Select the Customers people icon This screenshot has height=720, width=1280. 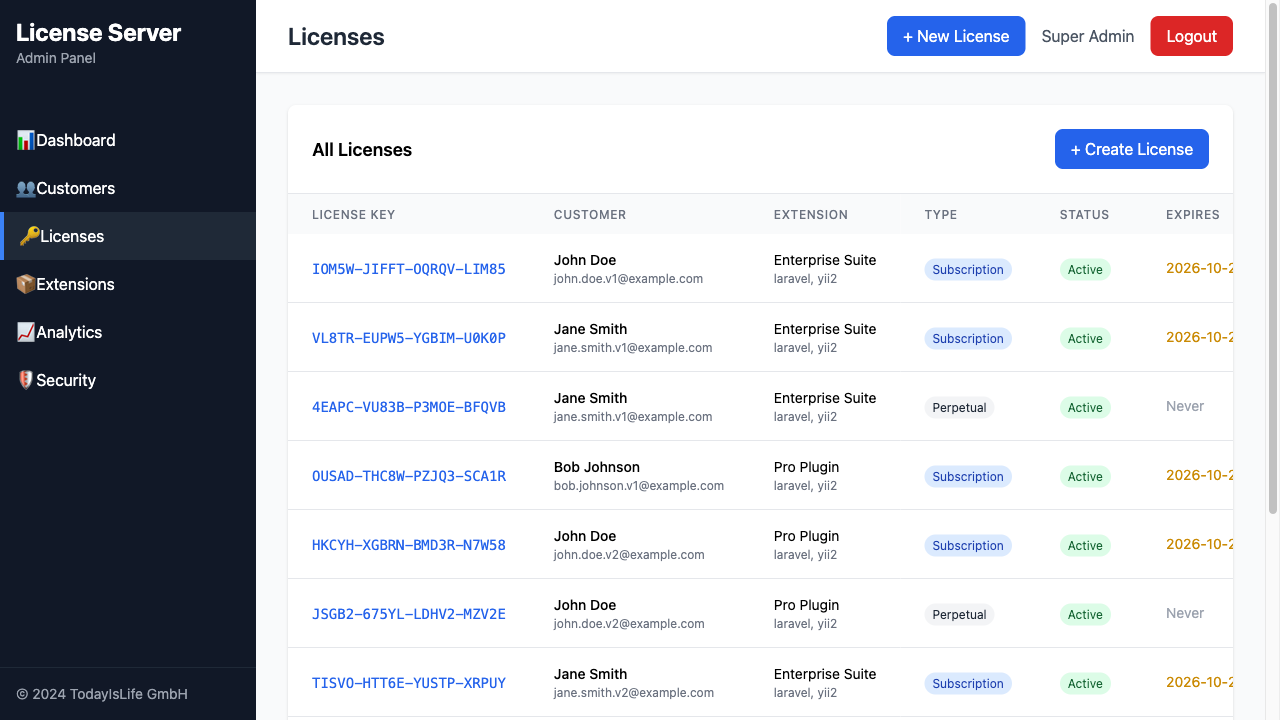[x=26, y=188]
